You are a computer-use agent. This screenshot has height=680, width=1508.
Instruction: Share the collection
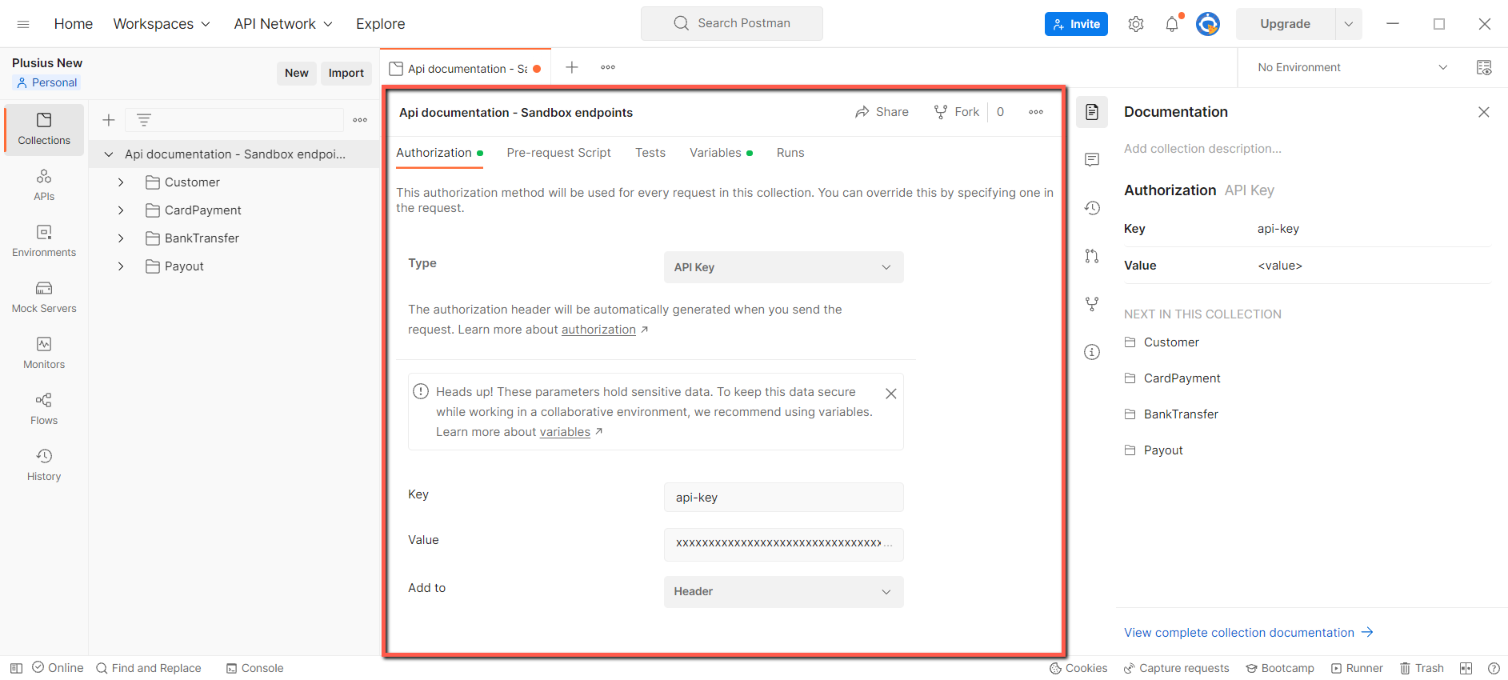[x=881, y=112]
